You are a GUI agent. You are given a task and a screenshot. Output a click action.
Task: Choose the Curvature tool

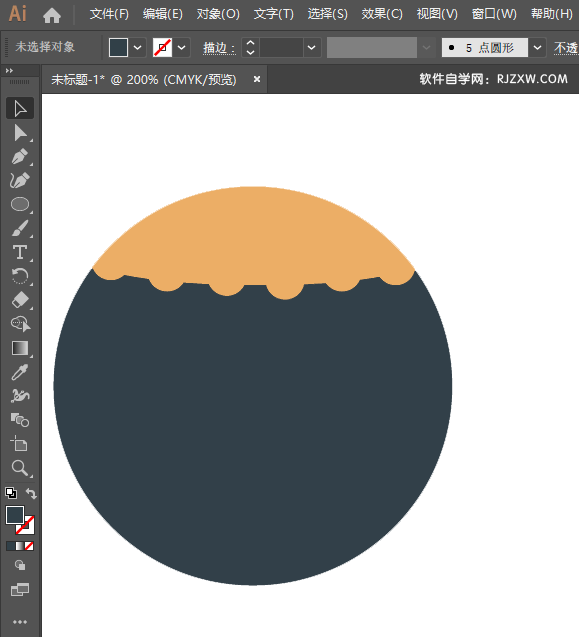20,180
